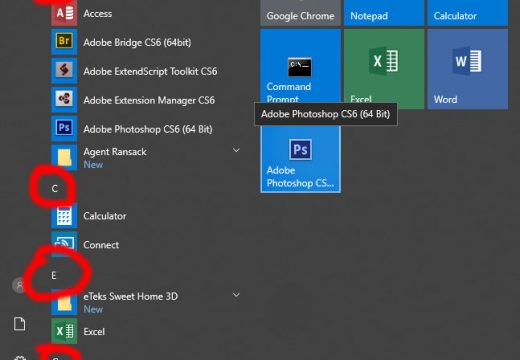
Task: Click the letter C group header
Action: [55, 189]
